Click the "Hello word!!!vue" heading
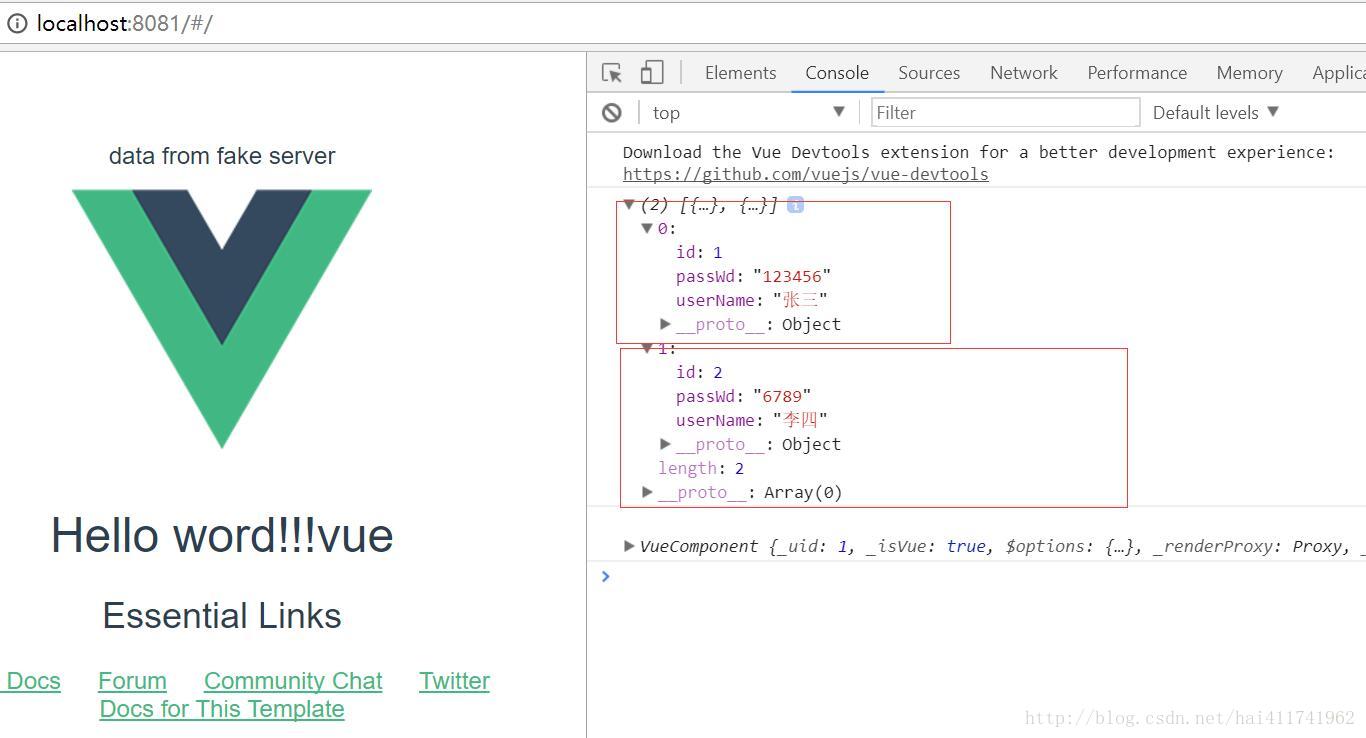This screenshot has height=738, width=1366. coord(222,536)
